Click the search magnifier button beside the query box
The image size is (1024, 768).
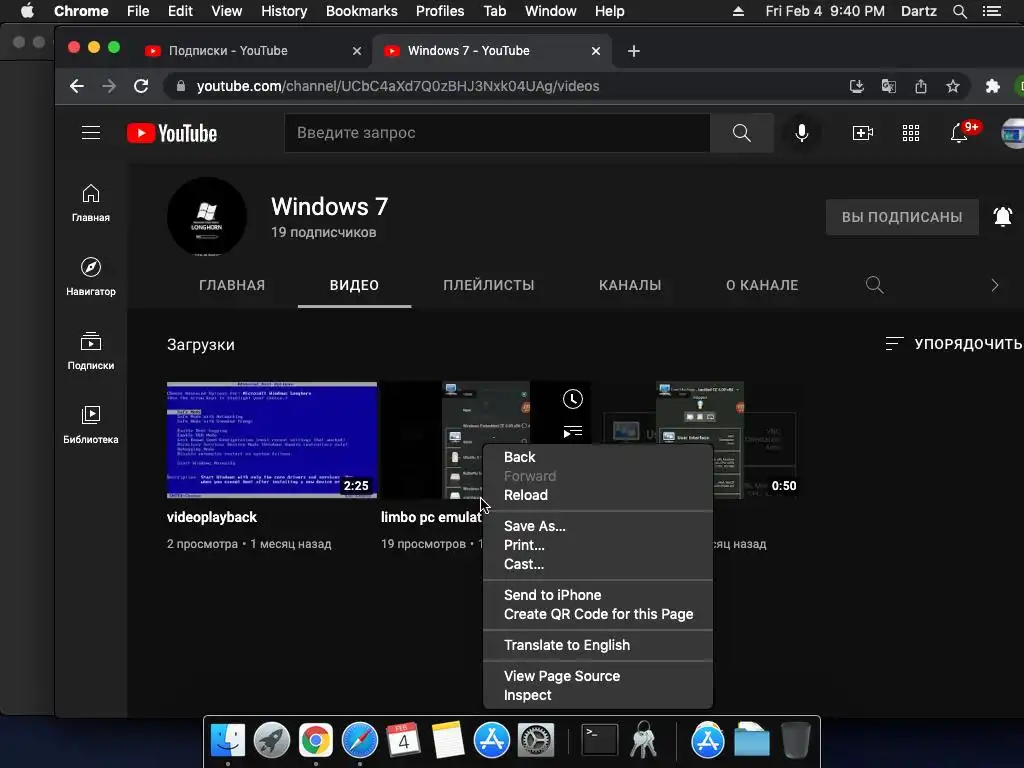pos(742,133)
